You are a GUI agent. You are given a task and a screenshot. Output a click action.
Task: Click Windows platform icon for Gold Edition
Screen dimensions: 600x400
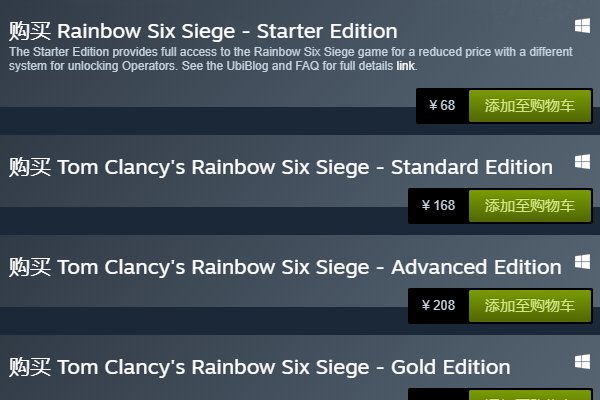(581, 362)
